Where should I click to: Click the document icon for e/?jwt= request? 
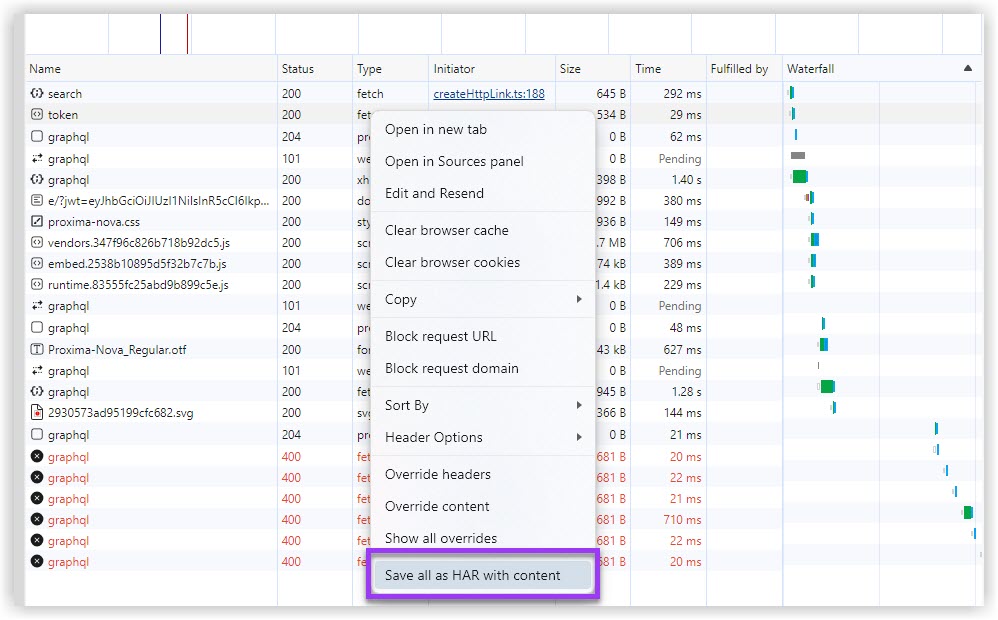37,201
